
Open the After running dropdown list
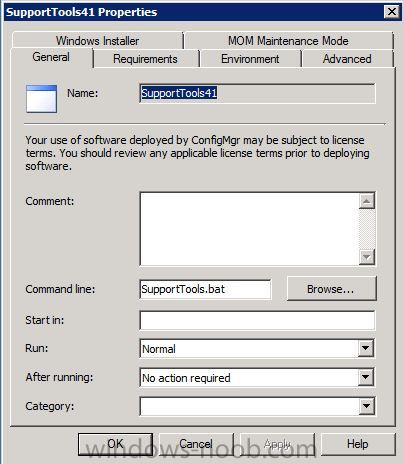tap(366, 377)
